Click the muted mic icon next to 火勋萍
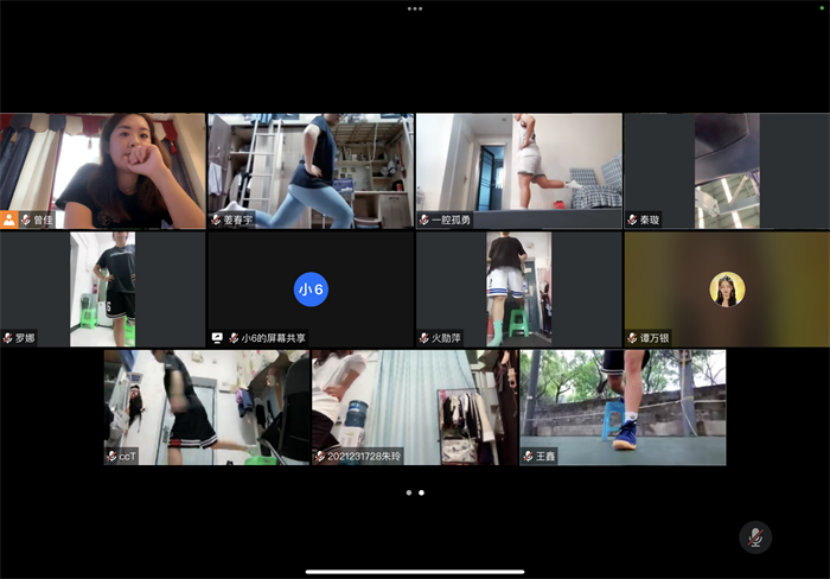 coord(424,338)
